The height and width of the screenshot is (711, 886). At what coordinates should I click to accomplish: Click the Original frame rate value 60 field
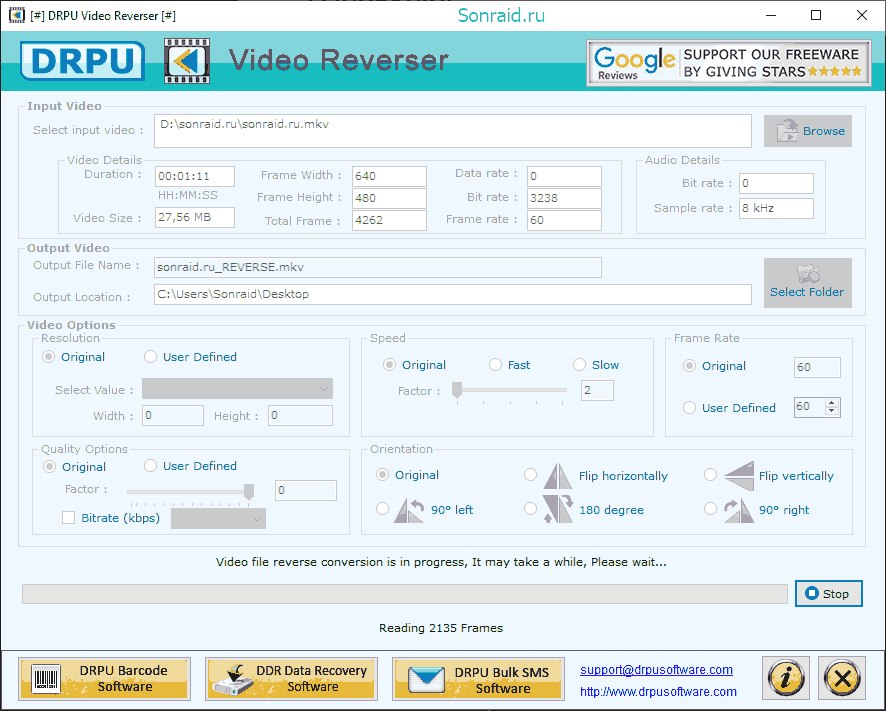[x=817, y=367]
